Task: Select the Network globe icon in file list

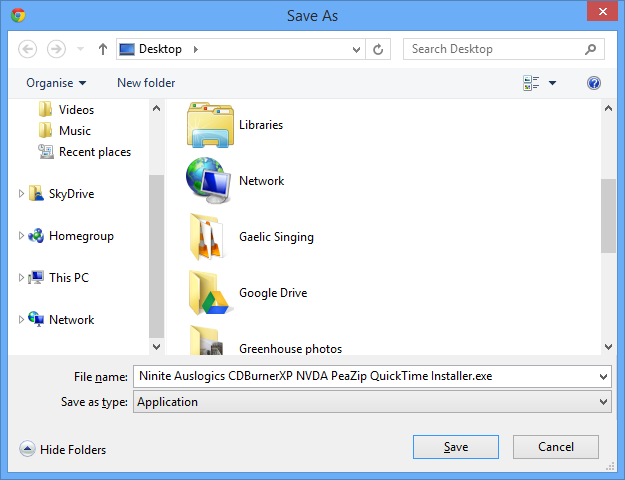Action: coord(208,180)
